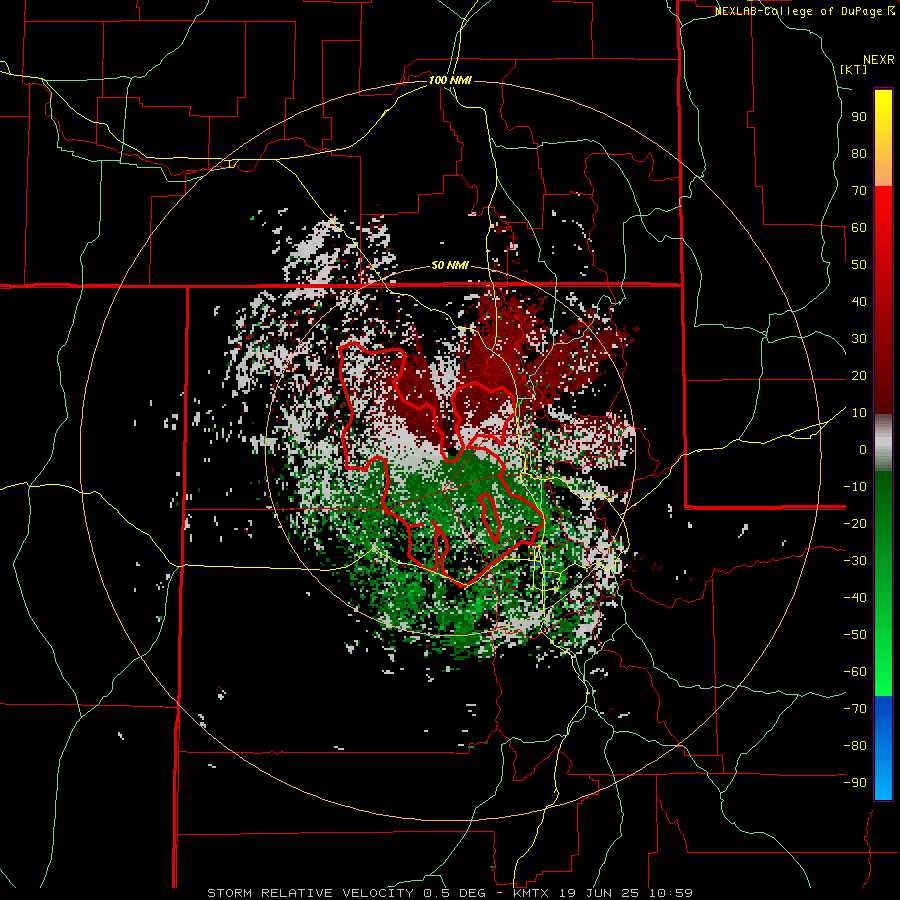Click the NEXR label in the corner
The image size is (900, 900).
tap(879, 60)
